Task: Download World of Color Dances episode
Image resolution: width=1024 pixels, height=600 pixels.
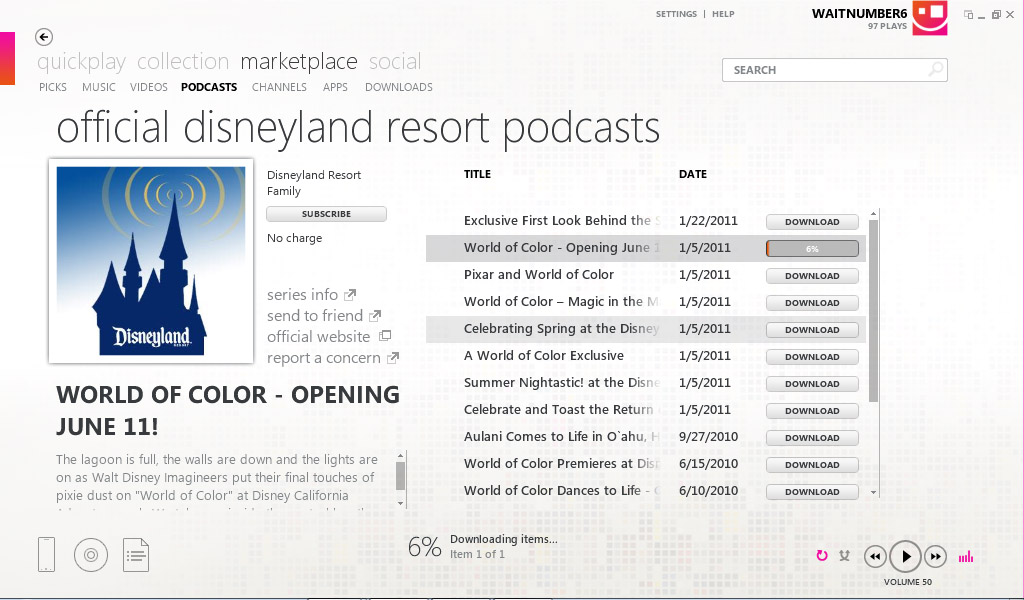Action: coord(812,492)
